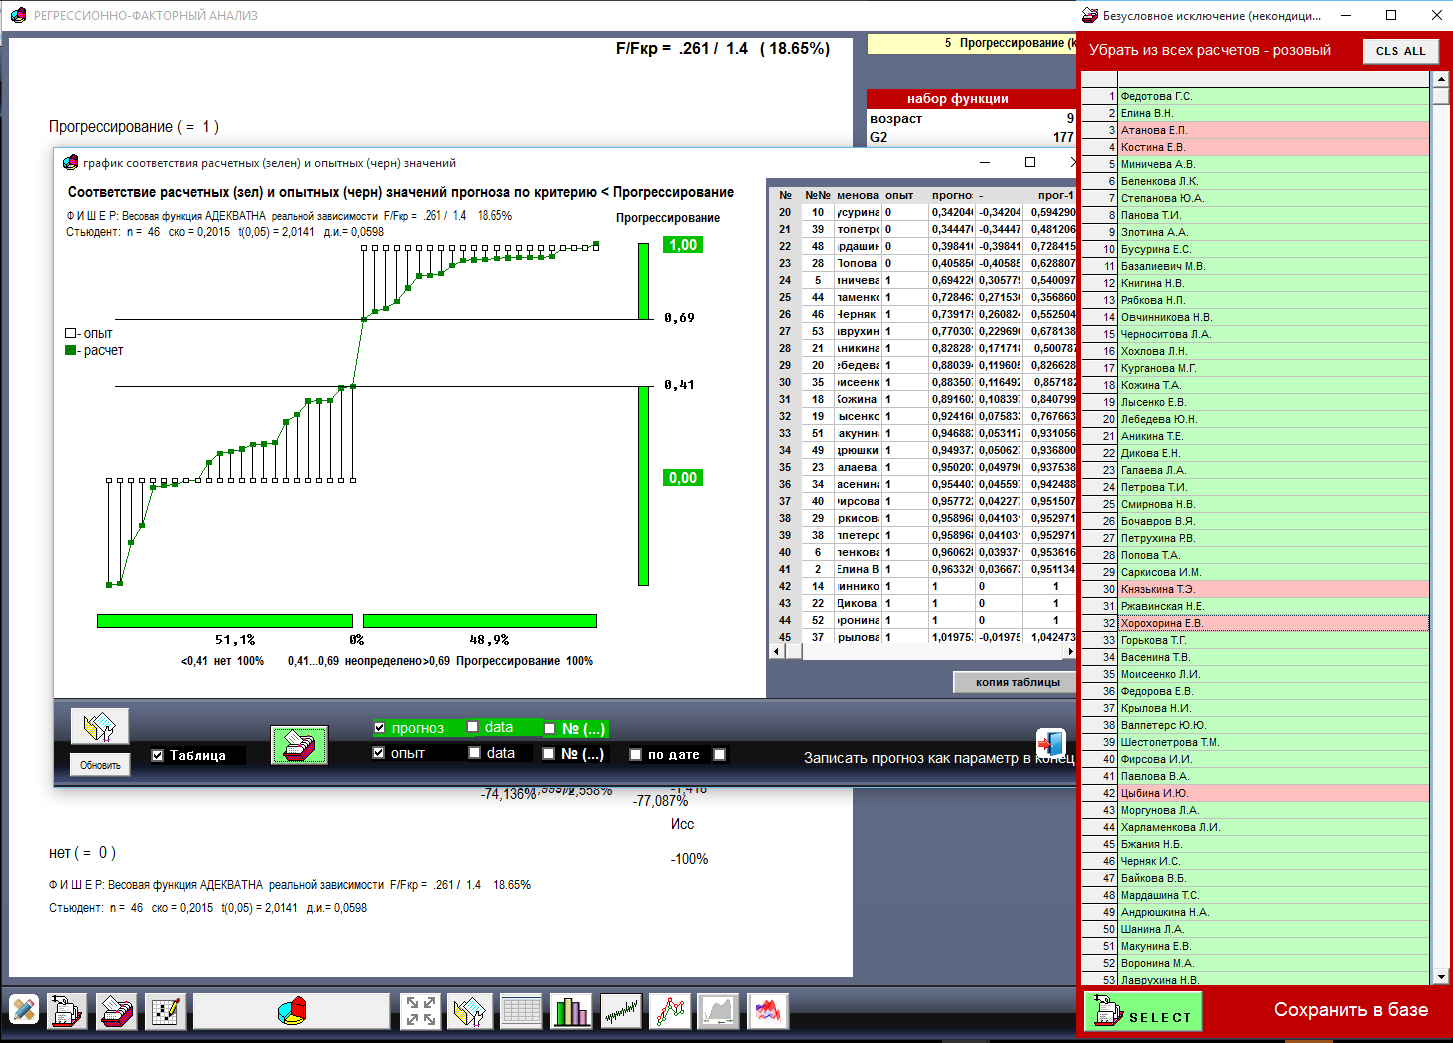This screenshot has height=1043, width=1453.
Task: Click the crossword grid with pencil icon
Action: [165, 1011]
